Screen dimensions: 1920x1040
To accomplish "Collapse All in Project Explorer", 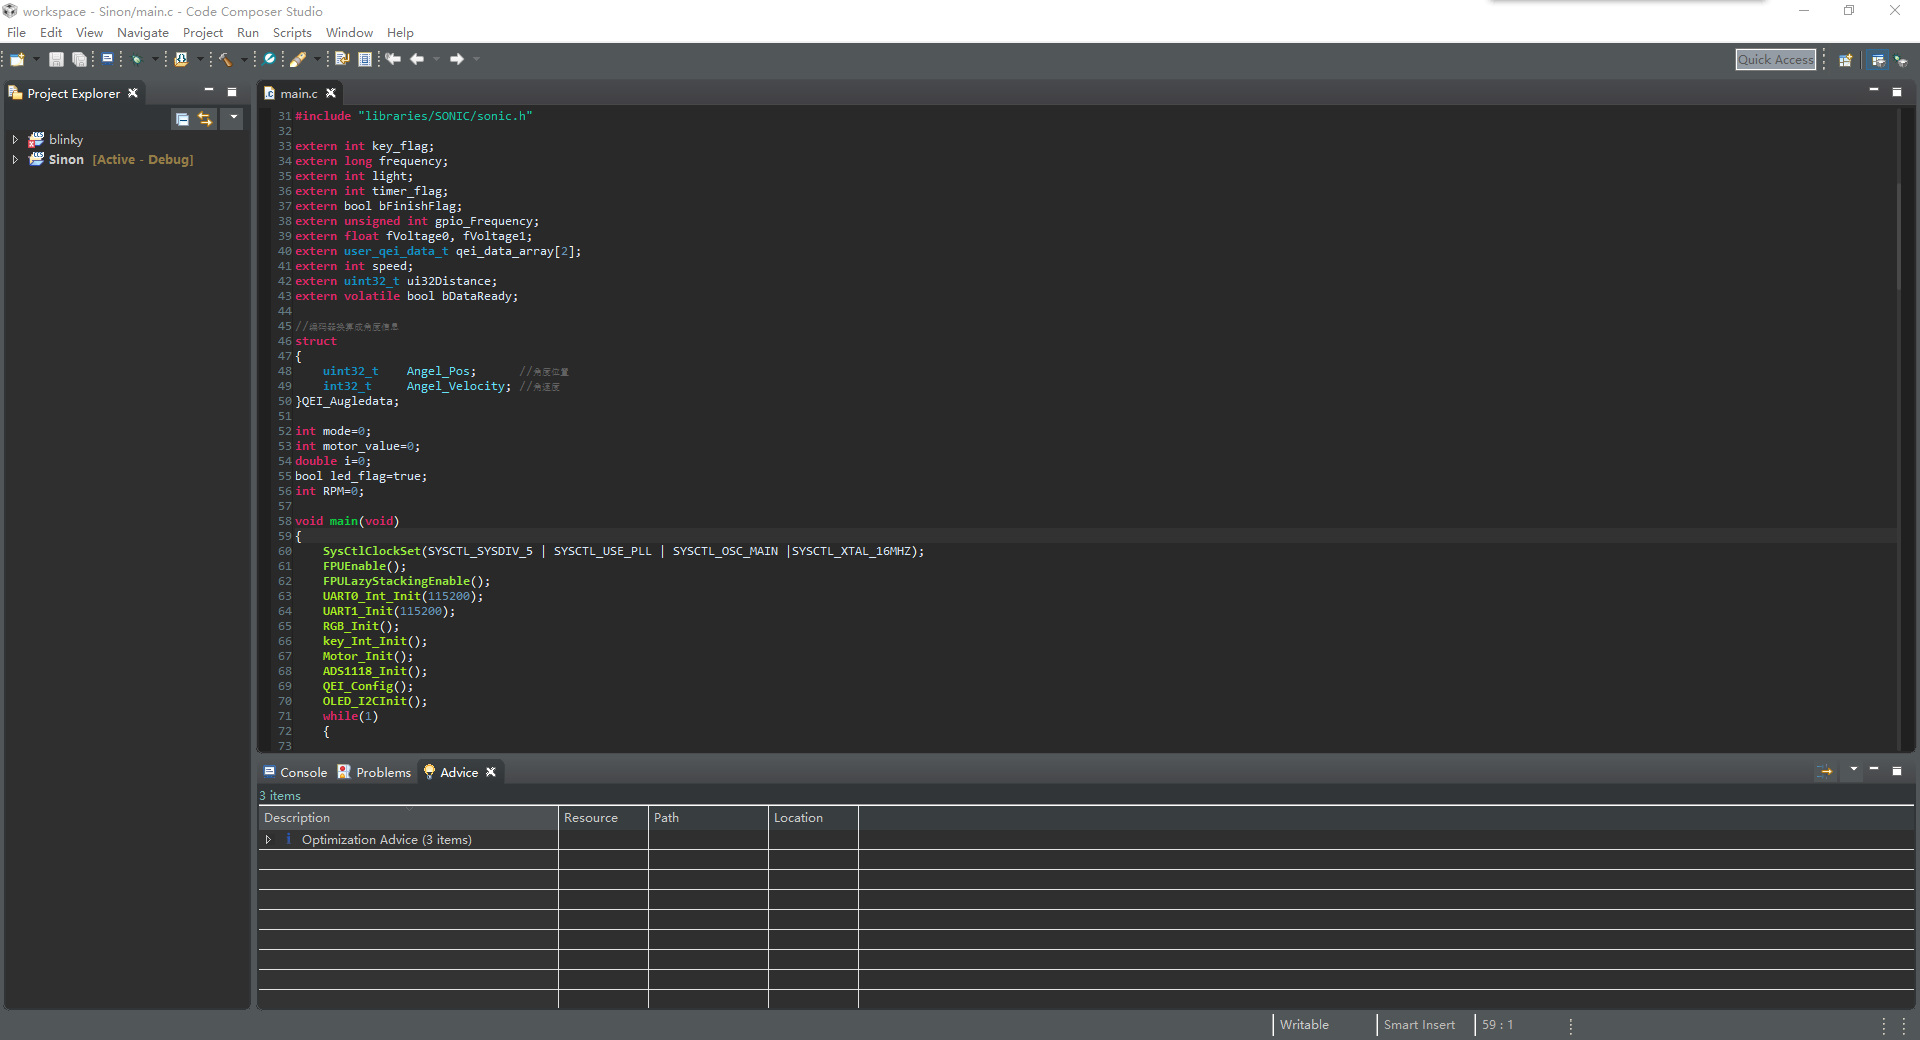I will [x=182, y=119].
